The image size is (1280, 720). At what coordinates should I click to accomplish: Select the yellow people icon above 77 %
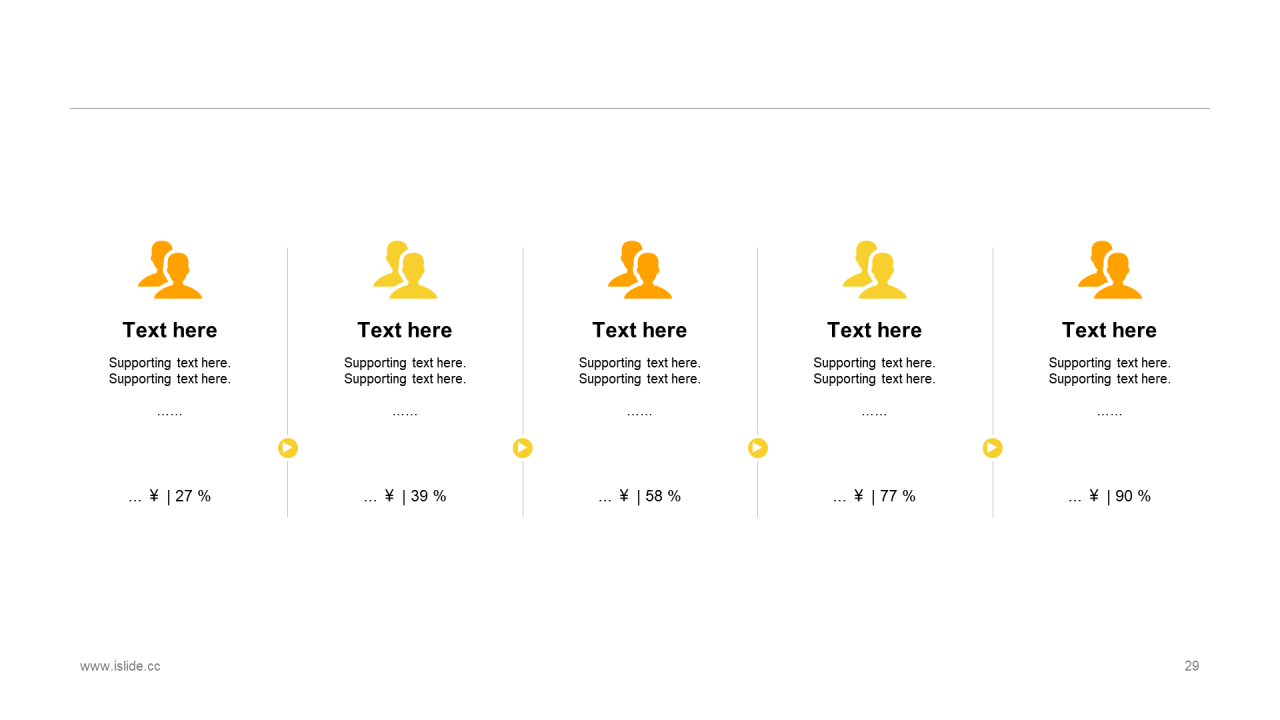(x=875, y=270)
